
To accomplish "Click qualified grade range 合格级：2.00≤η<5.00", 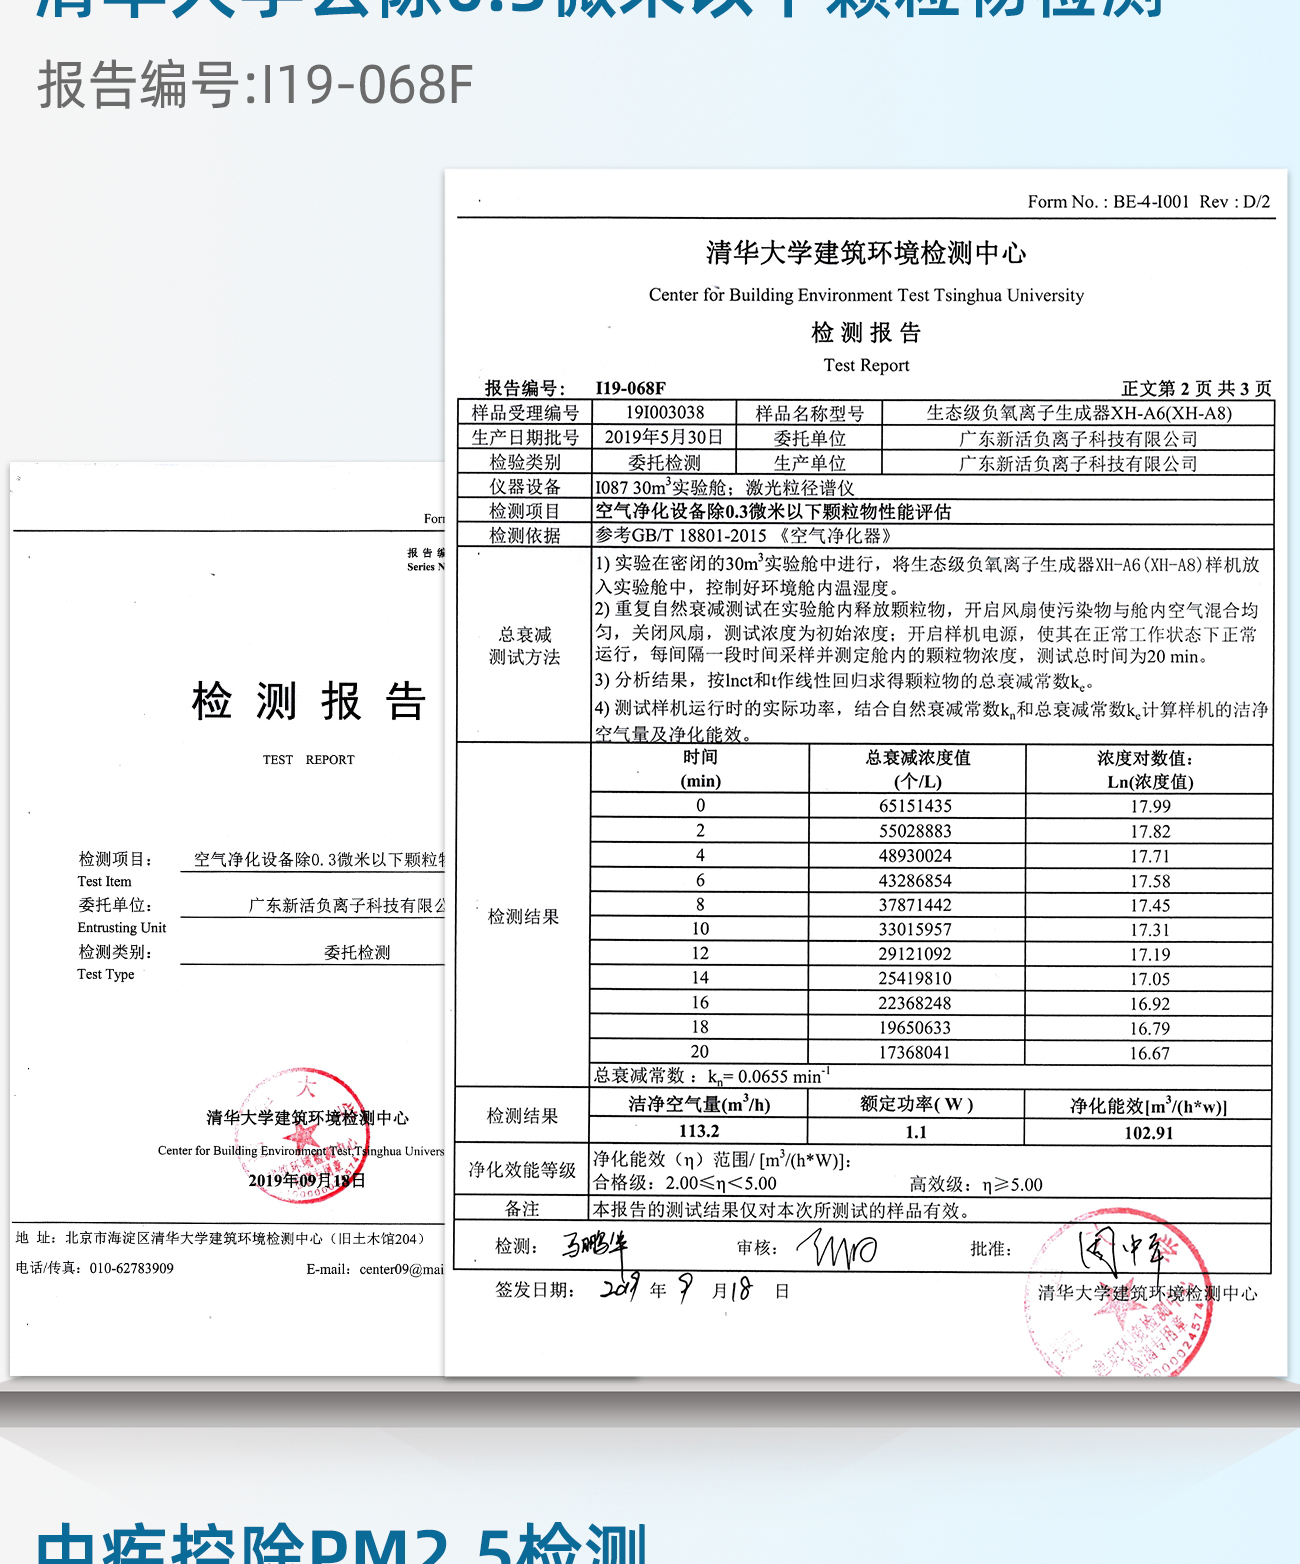I will [x=685, y=1184].
